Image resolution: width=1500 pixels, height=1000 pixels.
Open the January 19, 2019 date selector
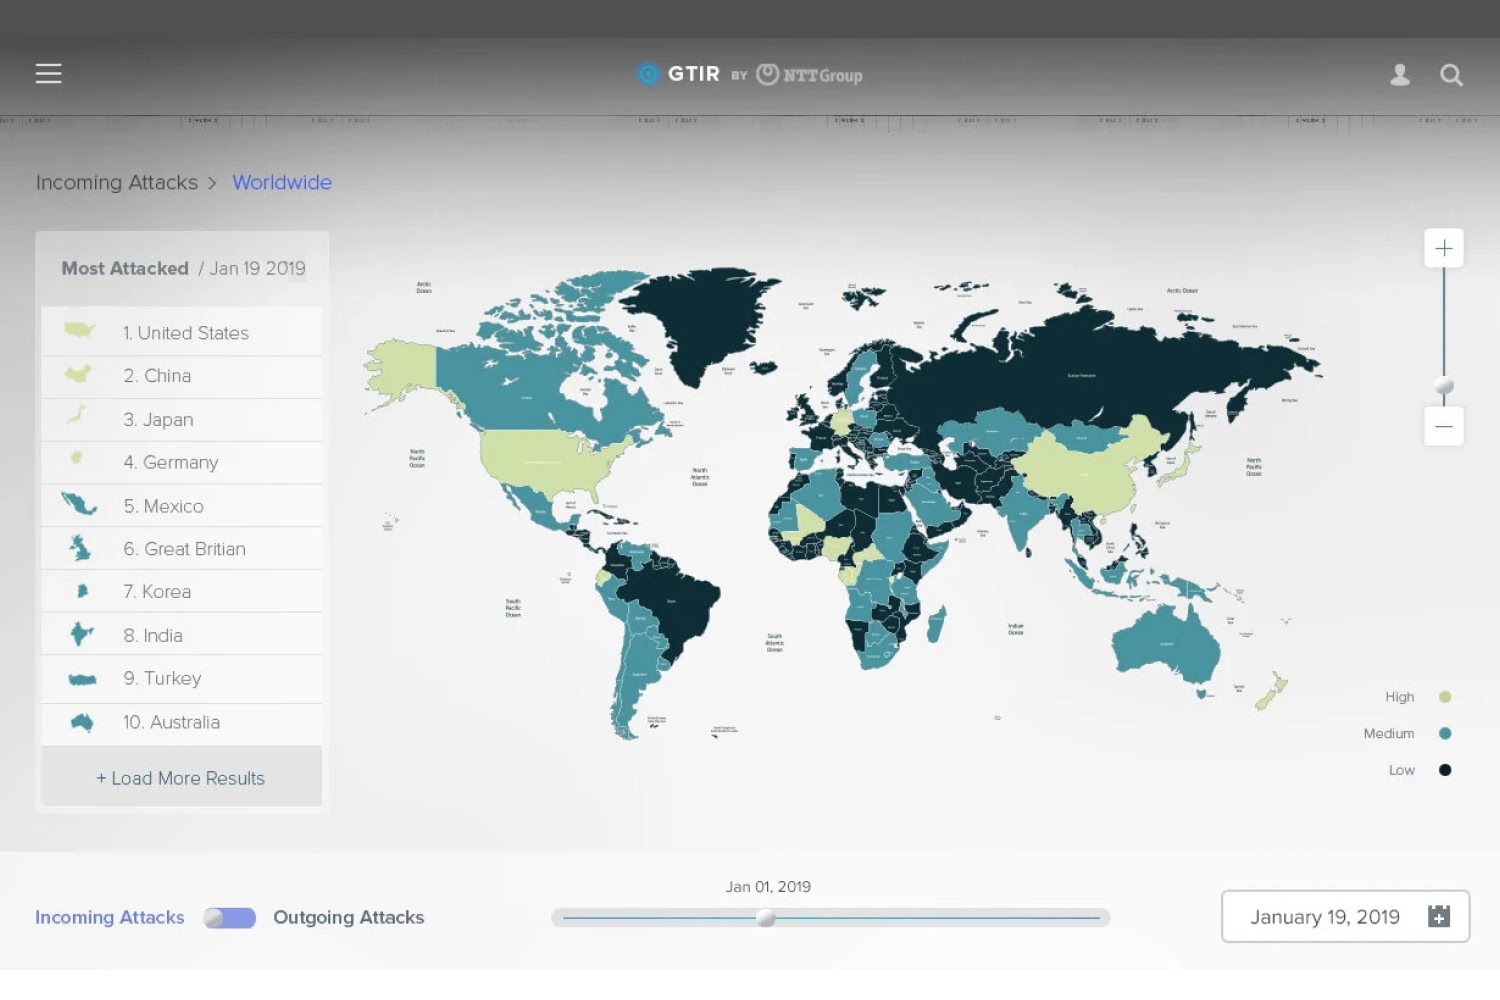pyautogui.click(x=1345, y=917)
